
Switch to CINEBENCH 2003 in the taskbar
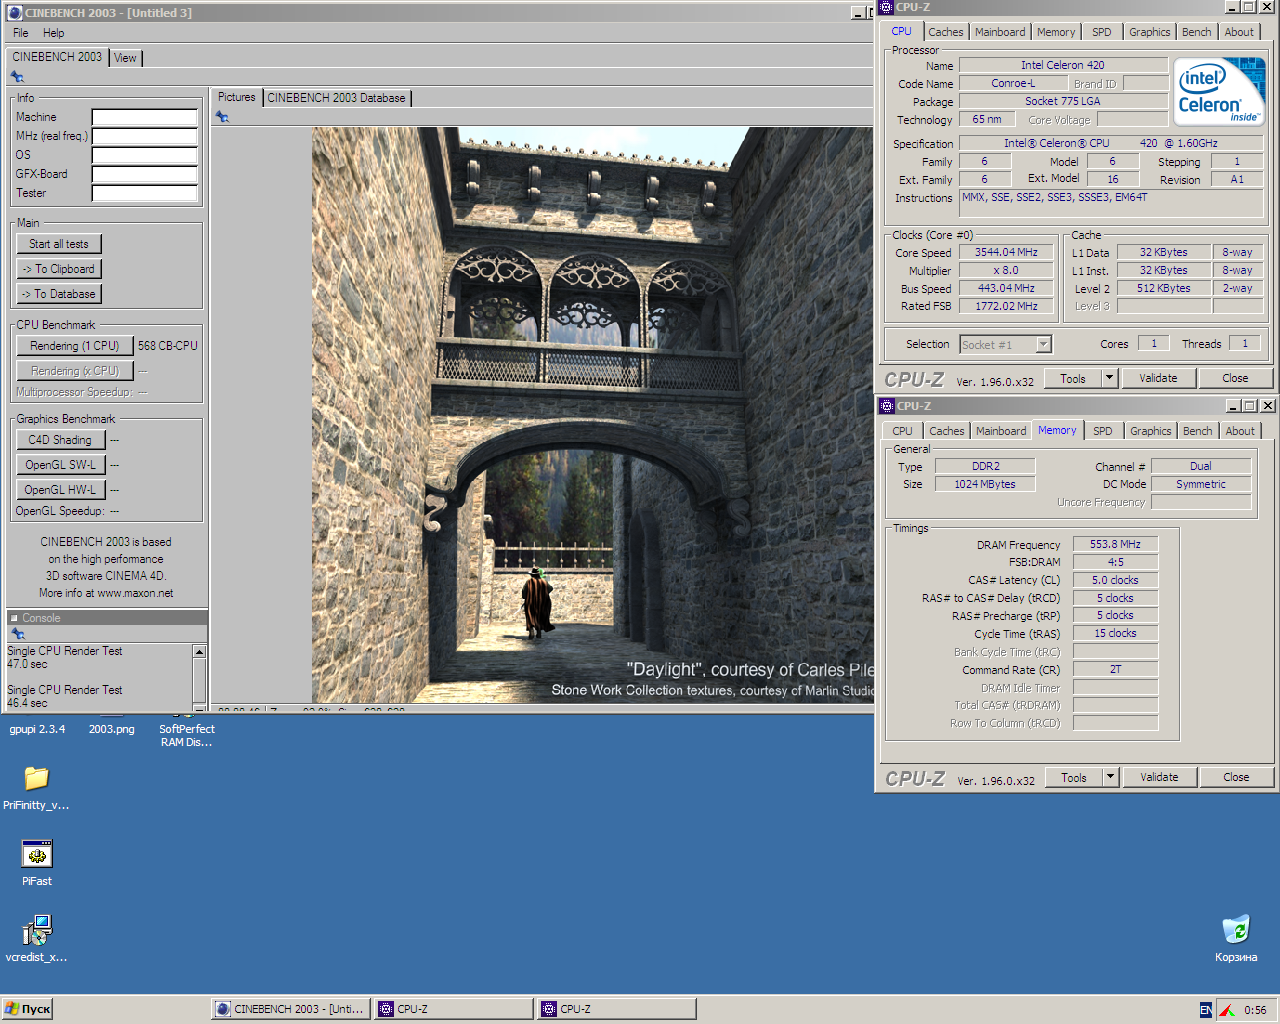[291, 1010]
